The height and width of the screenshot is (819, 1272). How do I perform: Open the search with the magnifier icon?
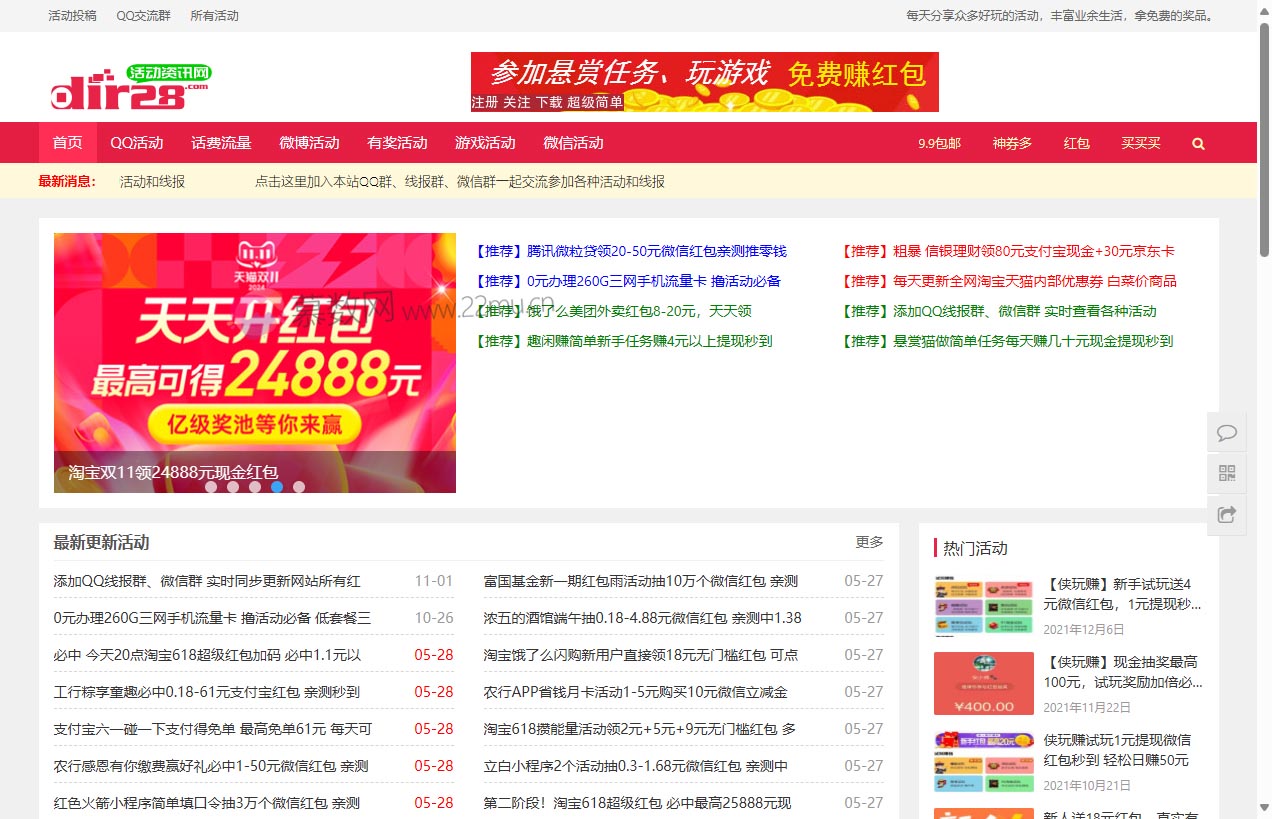pyautogui.click(x=1197, y=142)
